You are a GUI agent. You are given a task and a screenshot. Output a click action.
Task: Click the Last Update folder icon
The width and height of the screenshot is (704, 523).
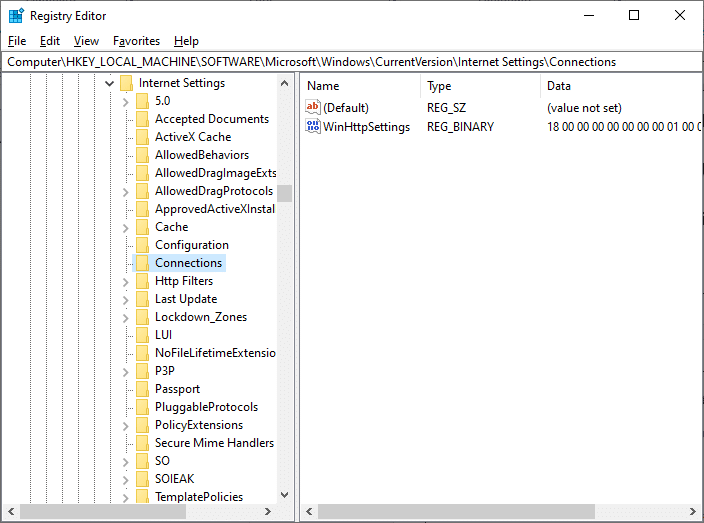coord(142,299)
